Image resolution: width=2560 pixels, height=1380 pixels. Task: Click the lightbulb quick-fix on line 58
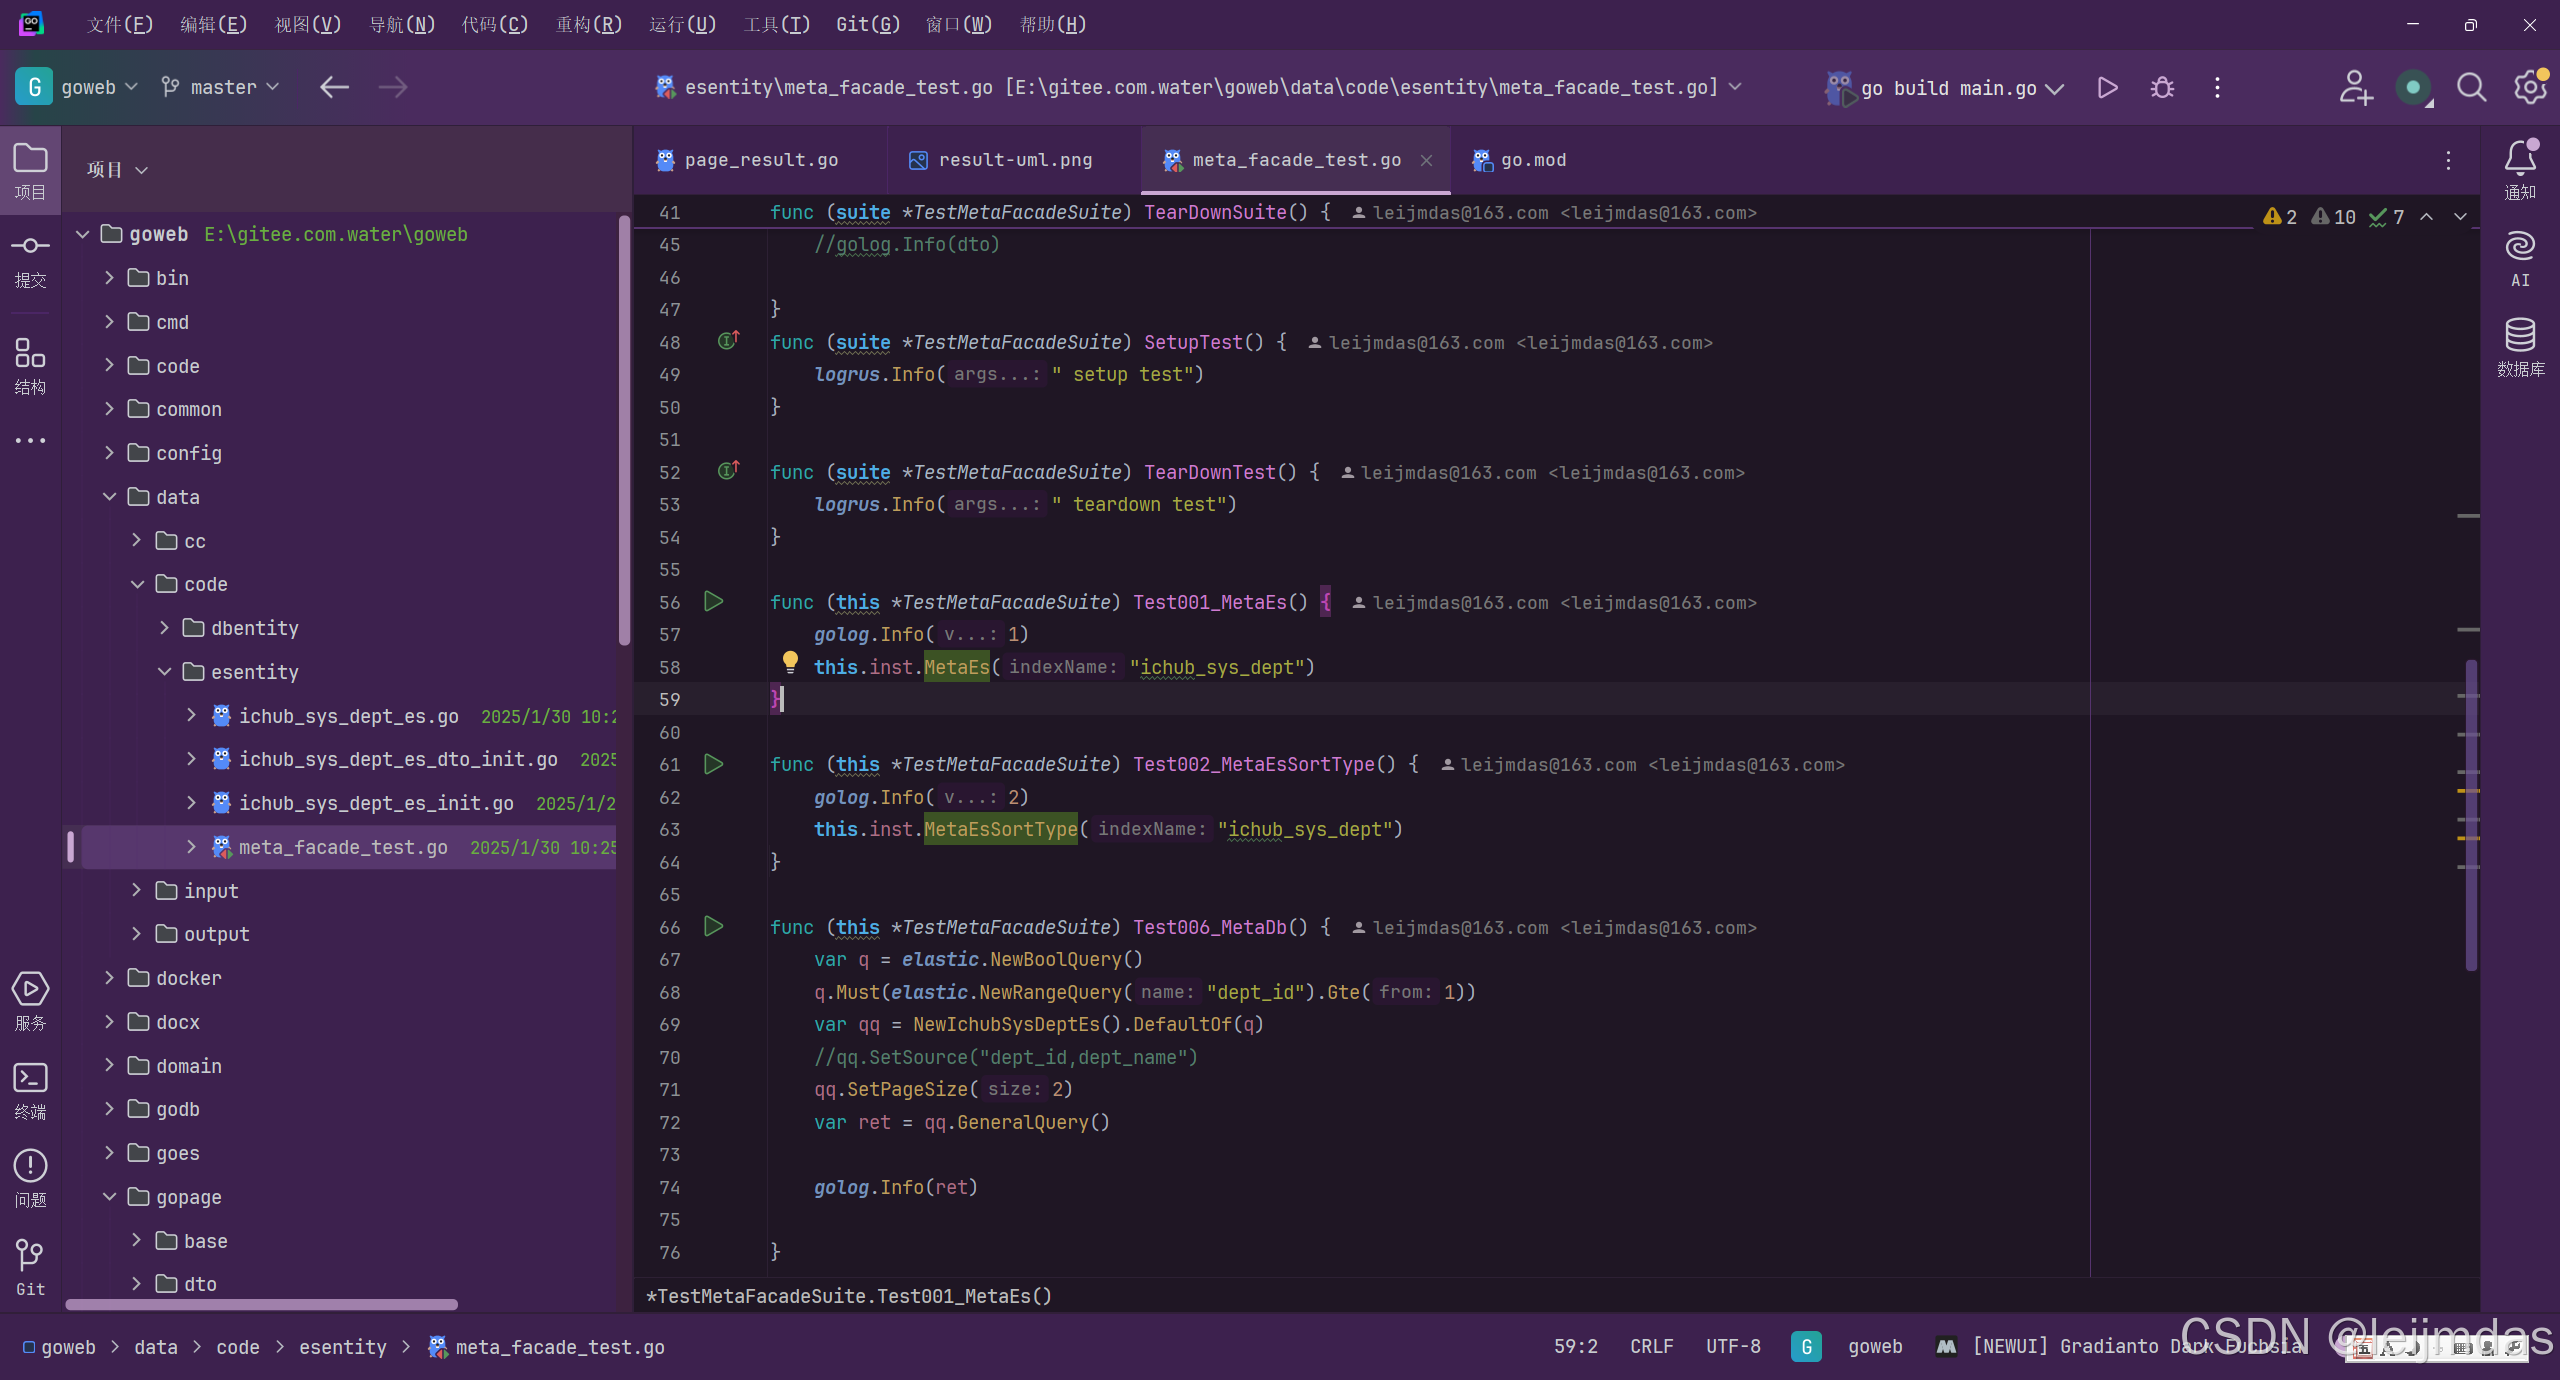[x=790, y=661]
